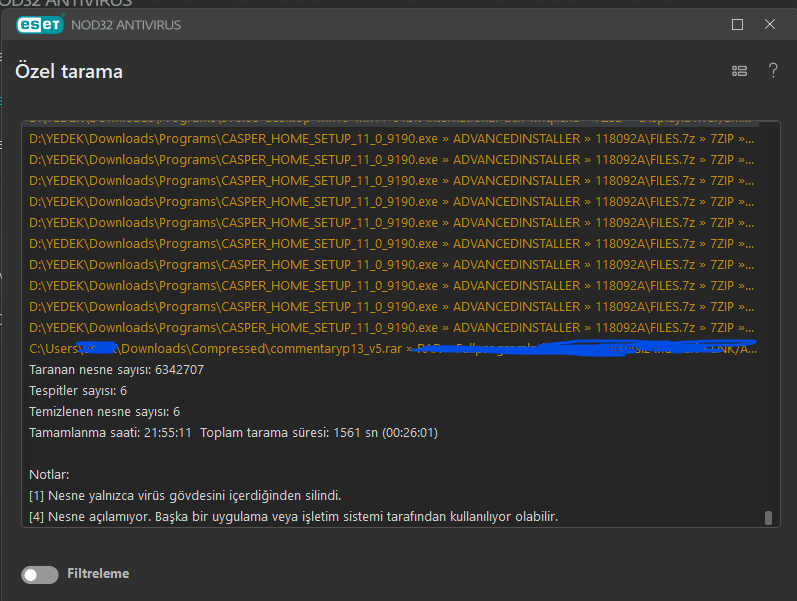Viewport: 797px width, 601px height.
Task: Select the 'Notlar:' line
Action: 49,474
